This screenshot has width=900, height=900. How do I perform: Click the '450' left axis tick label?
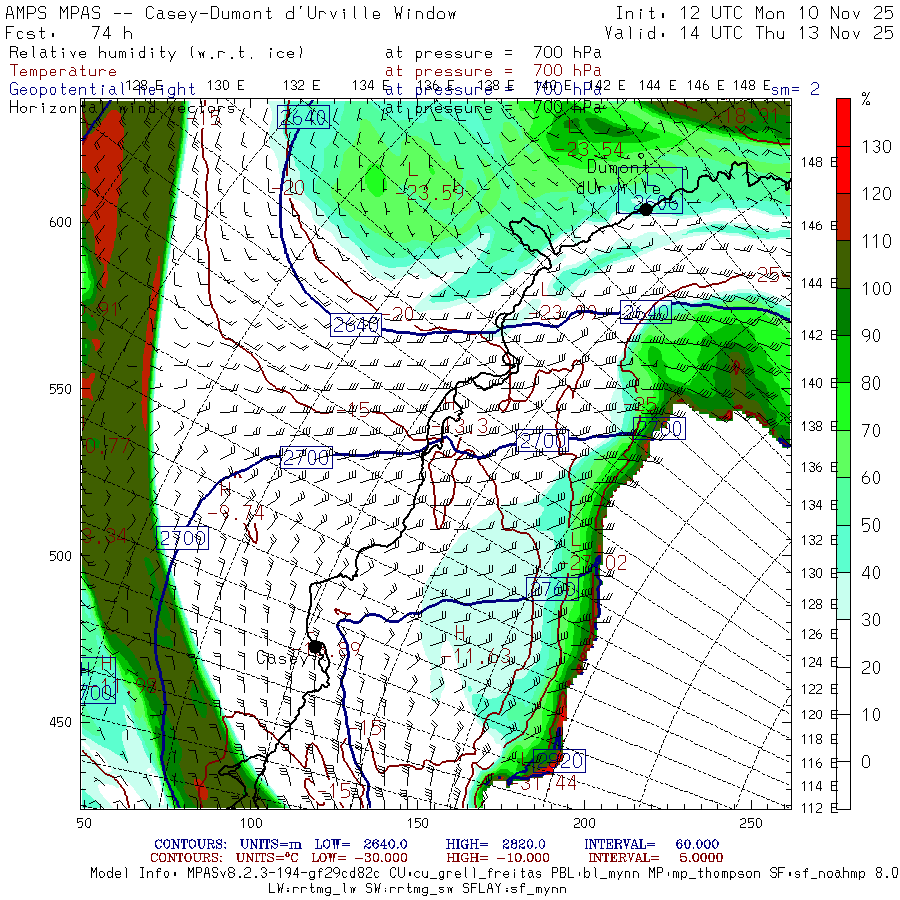(60, 722)
